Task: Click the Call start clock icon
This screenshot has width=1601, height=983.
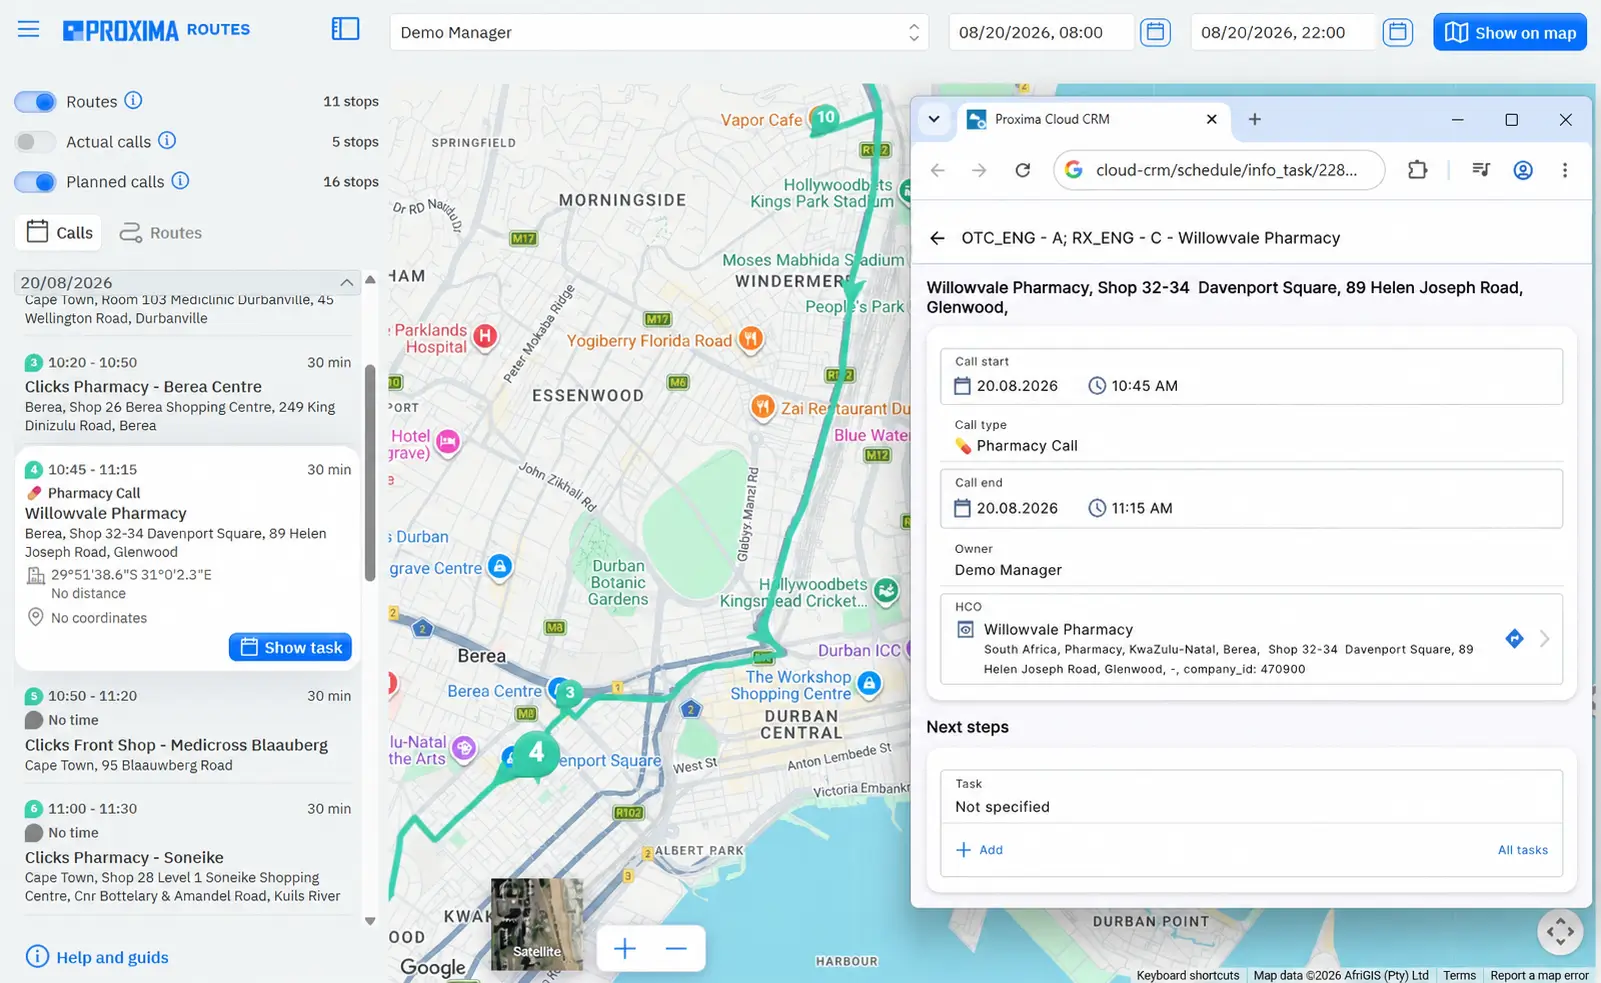Action: pos(1097,386)
